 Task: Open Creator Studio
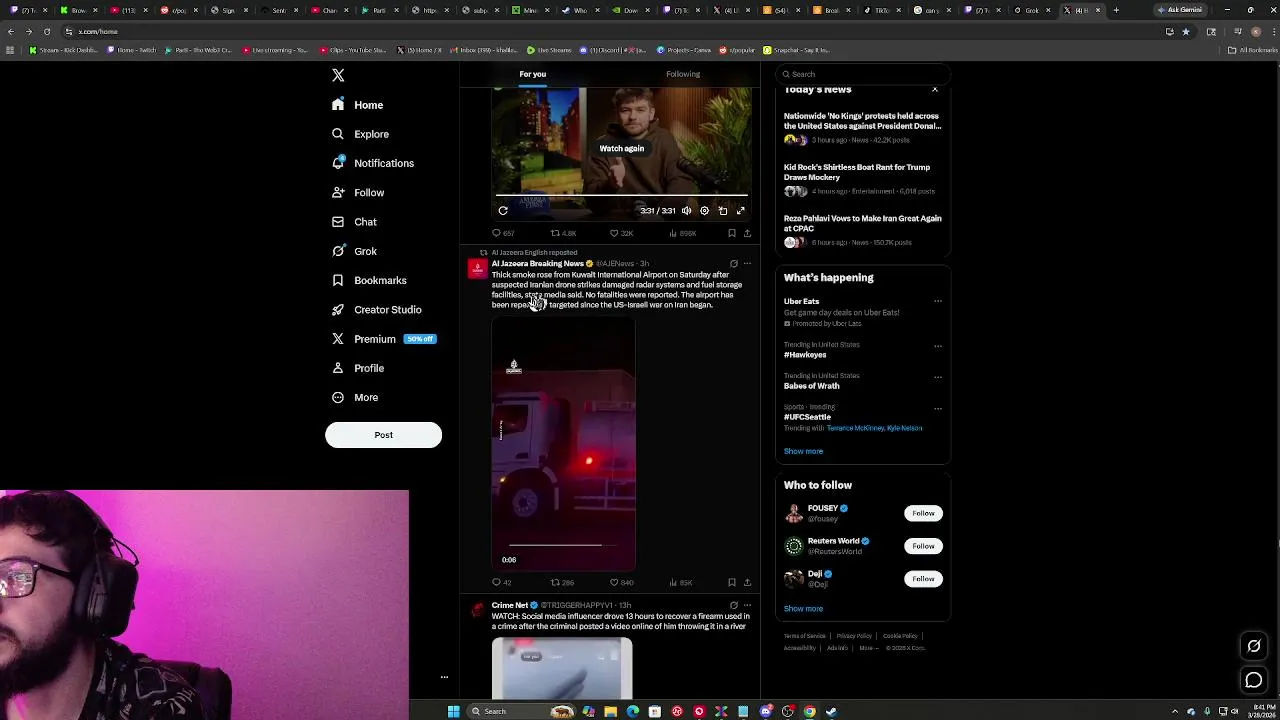(x=377, y=310)
